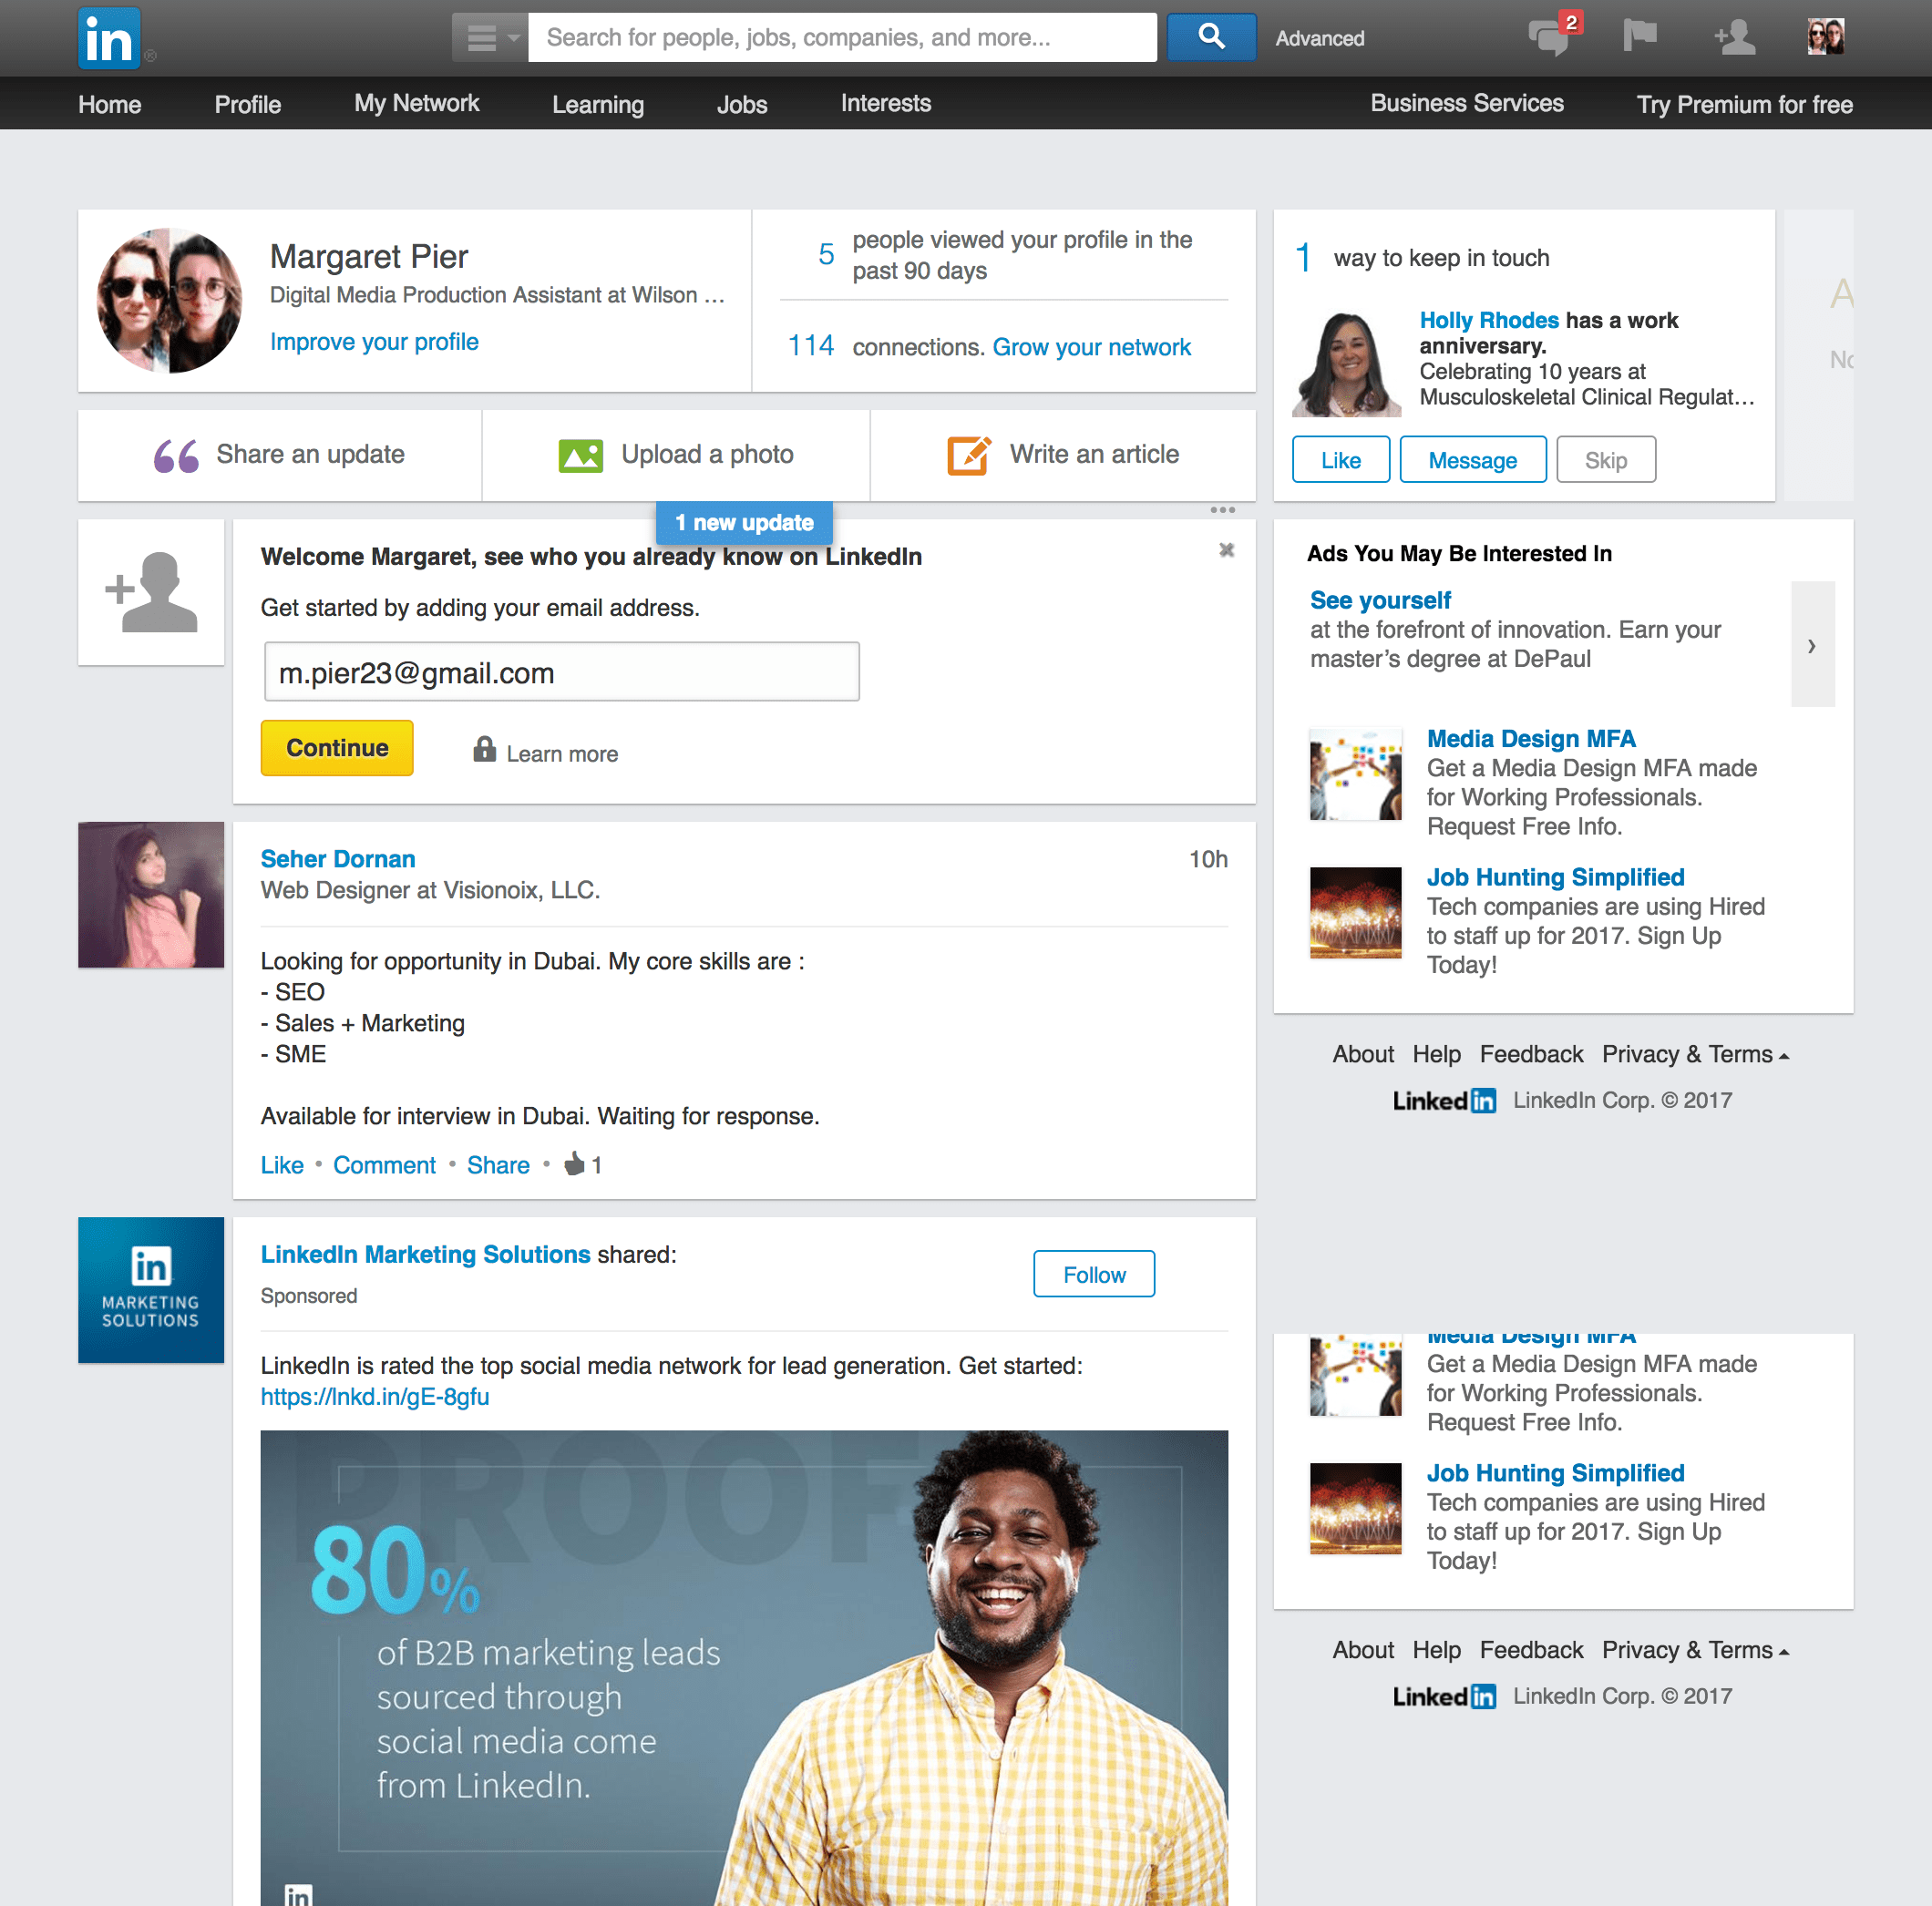Image resolution: width=1932 pixels, height=1906 pixels.
Task: Click the search people and jobs field
Action: pos(842,38)
